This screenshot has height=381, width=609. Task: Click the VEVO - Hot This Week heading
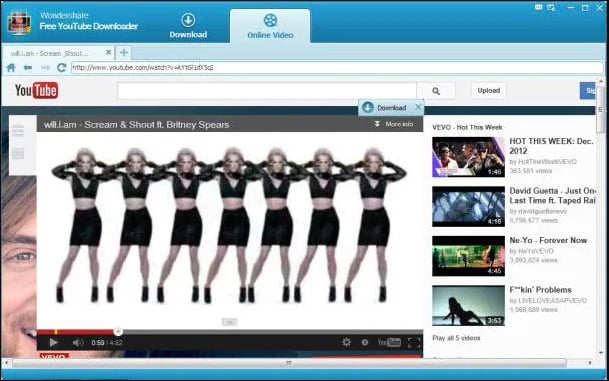click(467, 127)
